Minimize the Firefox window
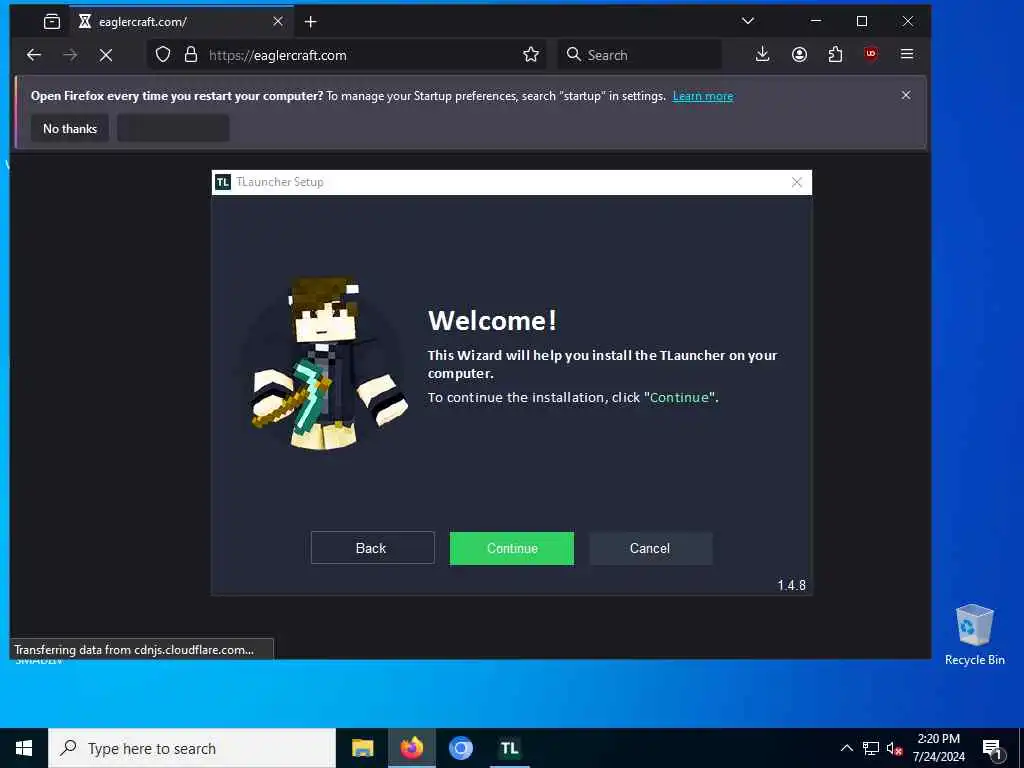Screen dimensions: 1024x768 coord(816,21)
